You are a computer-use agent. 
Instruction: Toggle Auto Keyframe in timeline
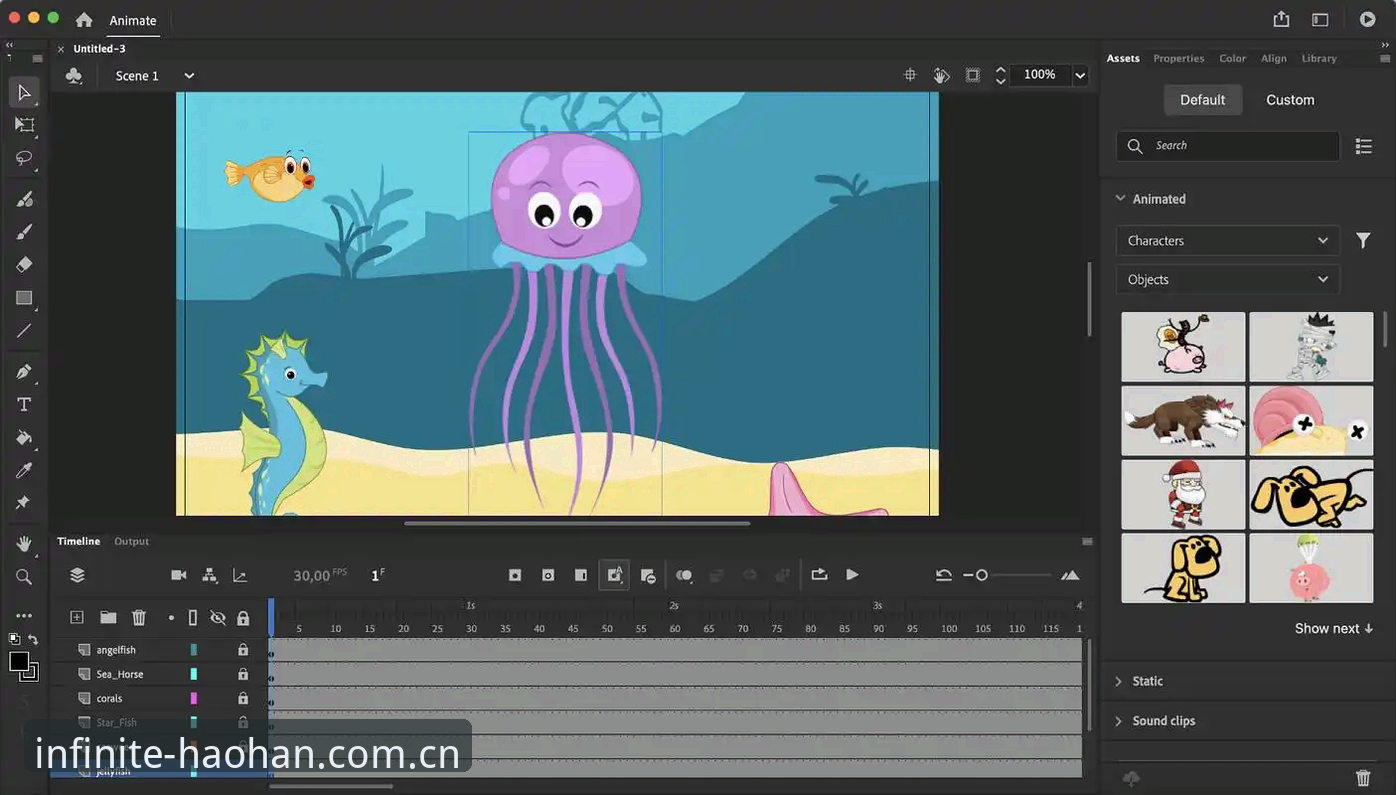(x=614, y=575)
